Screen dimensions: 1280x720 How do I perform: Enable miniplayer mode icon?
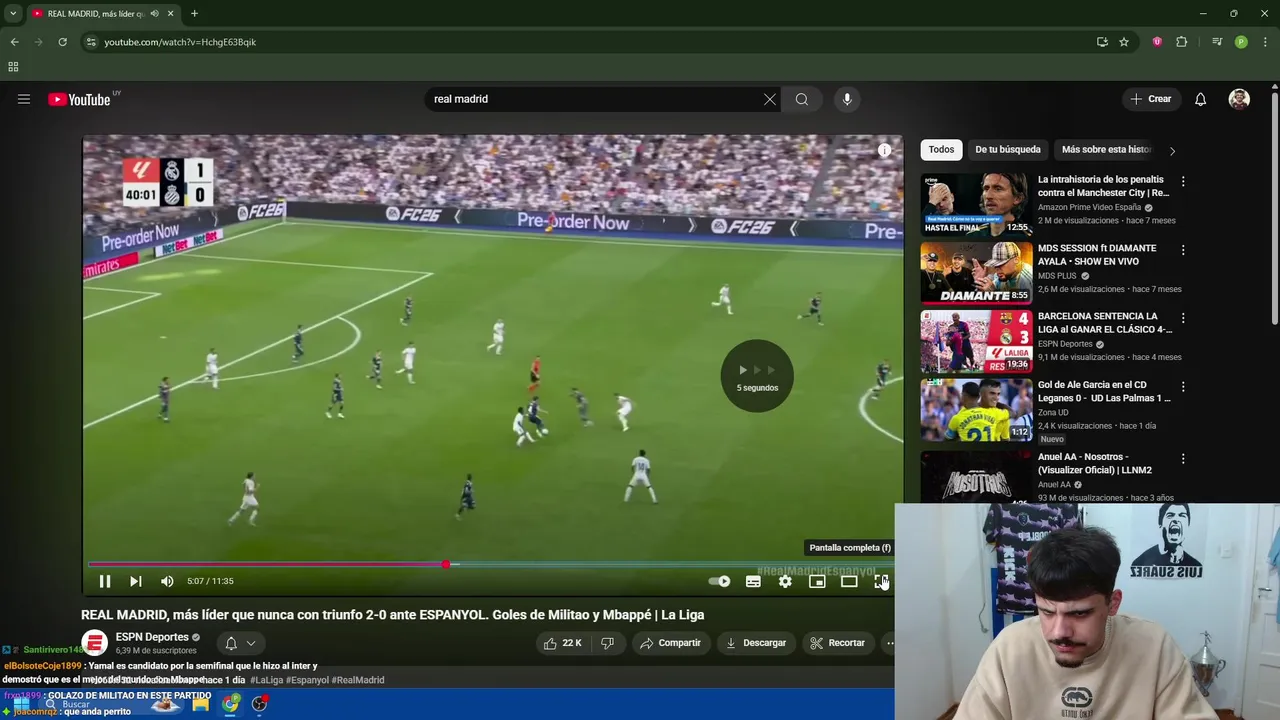click(x=817, y=581)
